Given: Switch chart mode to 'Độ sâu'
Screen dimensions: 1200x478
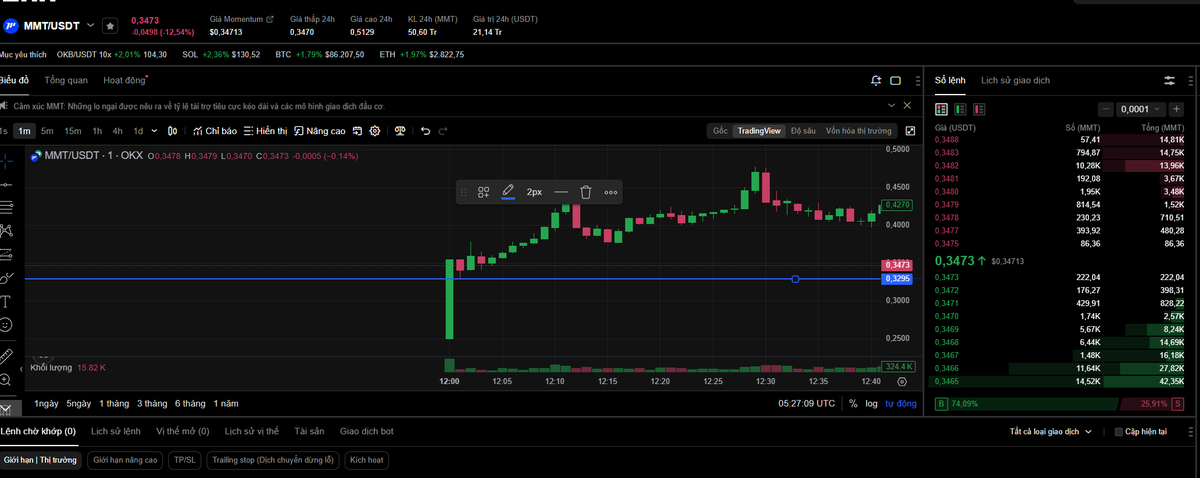Looking at the screenshot, I should pyautogui.click(x=803, y=131).
